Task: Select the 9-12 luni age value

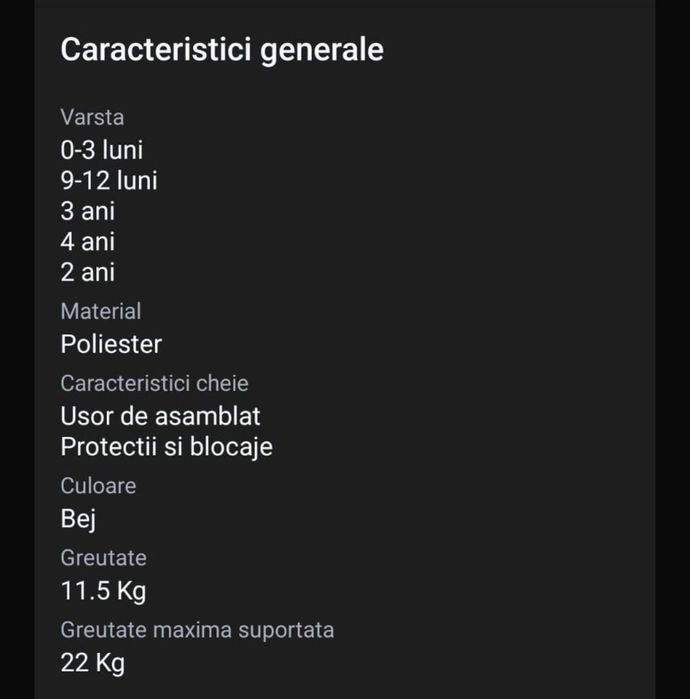Action: pyautogui.click(x=108, y=181)
